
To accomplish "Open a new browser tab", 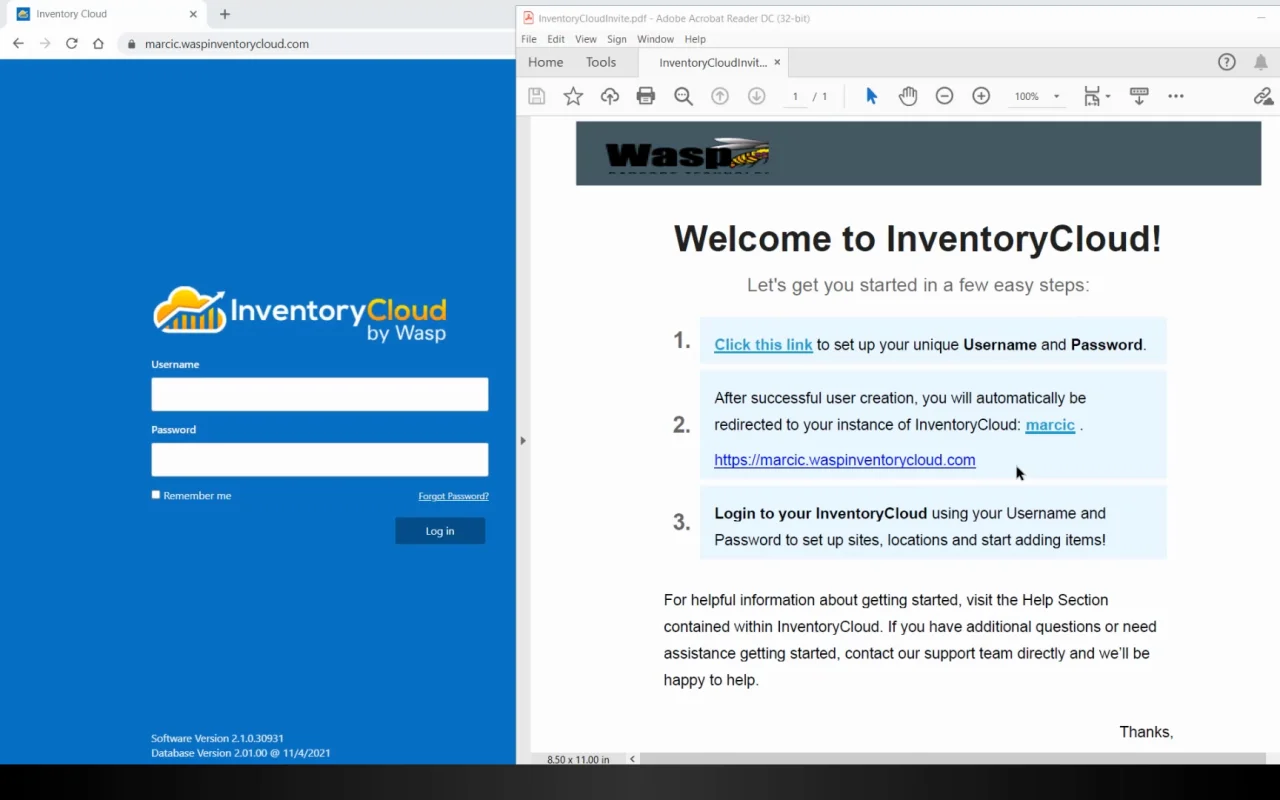I will tap(225, 14).
